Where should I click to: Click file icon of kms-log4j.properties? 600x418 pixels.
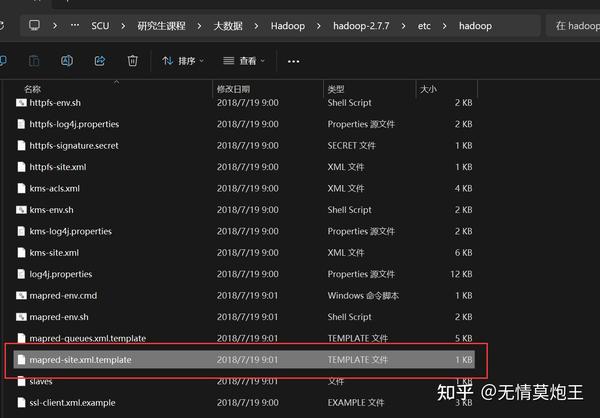click(x=21, y=231)
